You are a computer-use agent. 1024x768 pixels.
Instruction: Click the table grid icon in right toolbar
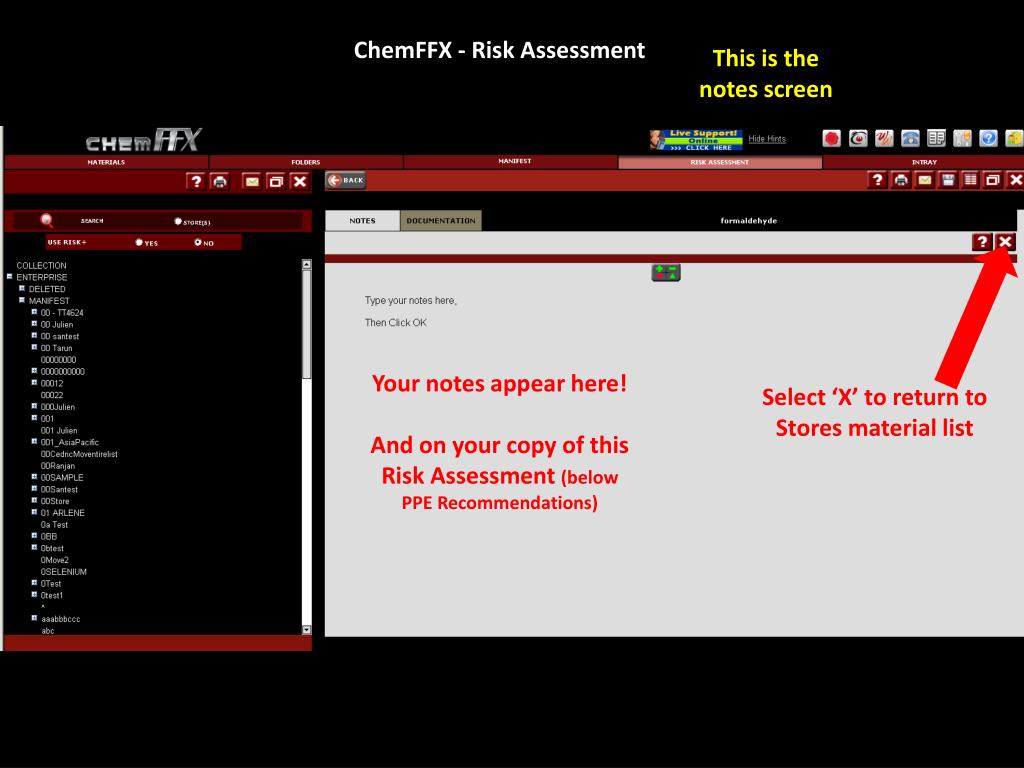(x=970, y=180)
